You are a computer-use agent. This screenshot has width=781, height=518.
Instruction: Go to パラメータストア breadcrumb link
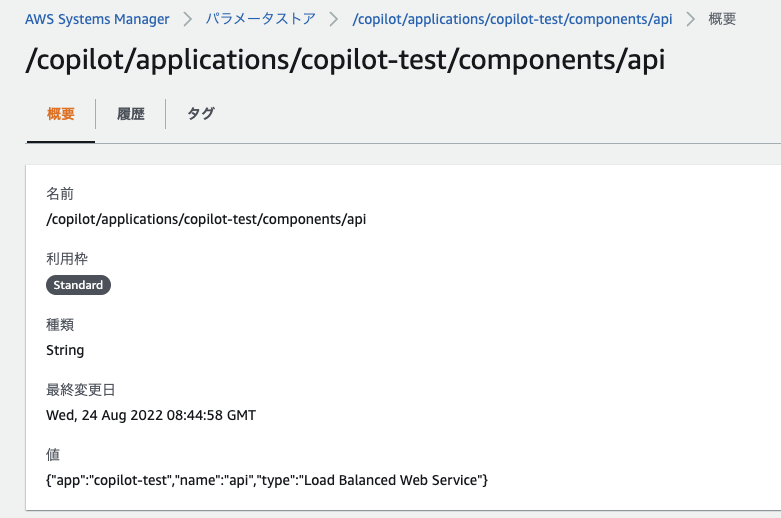pyautogui.click(x=261, y=19)
